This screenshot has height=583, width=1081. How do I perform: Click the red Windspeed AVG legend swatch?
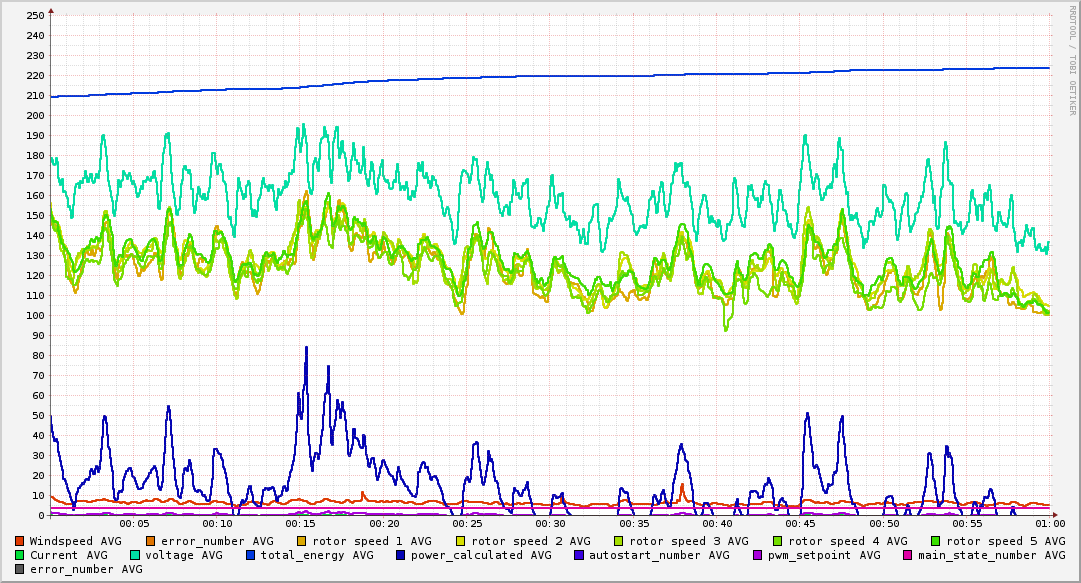[20, 541]
